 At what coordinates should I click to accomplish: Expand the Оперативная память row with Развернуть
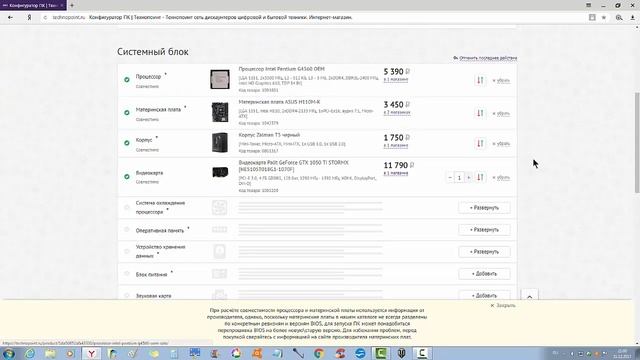pos(484,230)
